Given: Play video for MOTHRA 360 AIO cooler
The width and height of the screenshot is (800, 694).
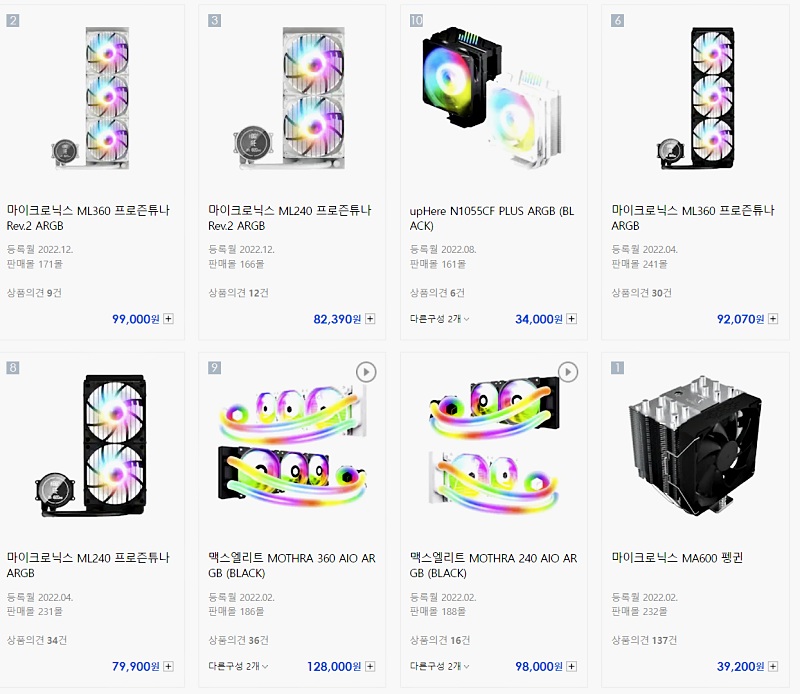Looking at the screenshot, I should point(366,372).
